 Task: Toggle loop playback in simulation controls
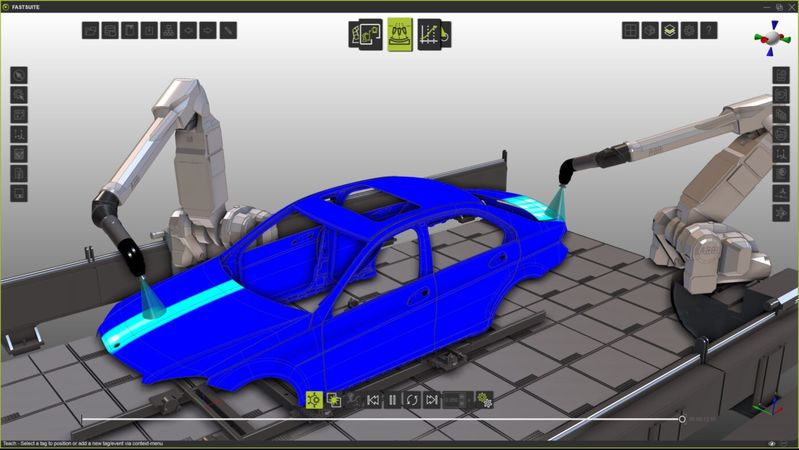tap(412, 400)
